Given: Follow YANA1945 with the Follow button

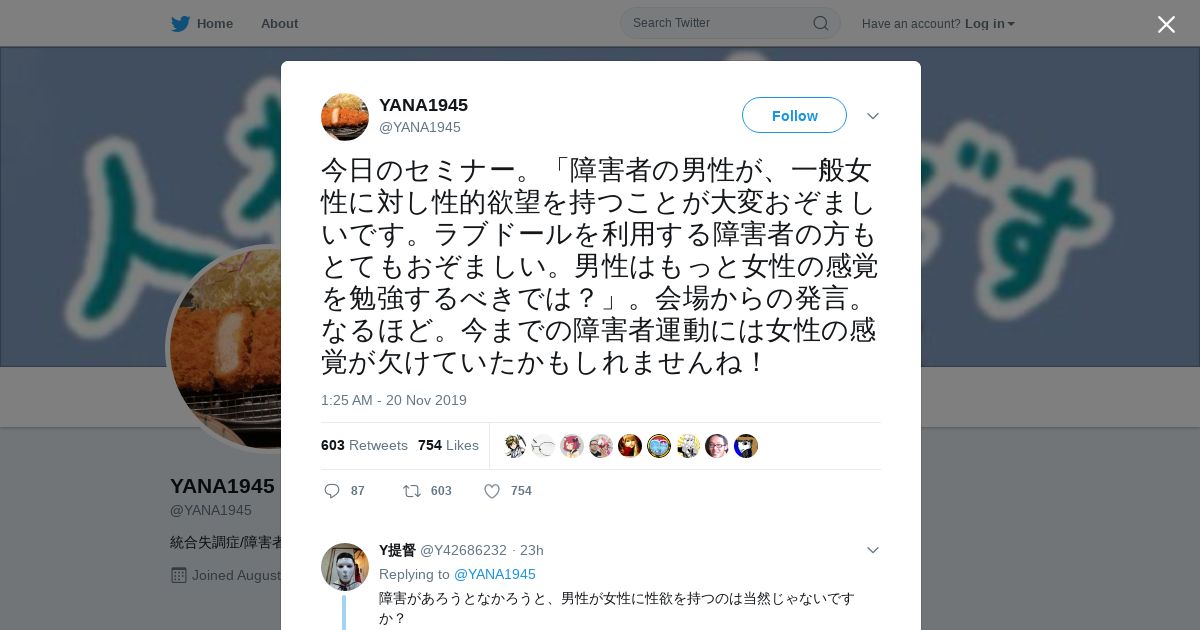Looking at the screenshot, I should coord(794,115).
